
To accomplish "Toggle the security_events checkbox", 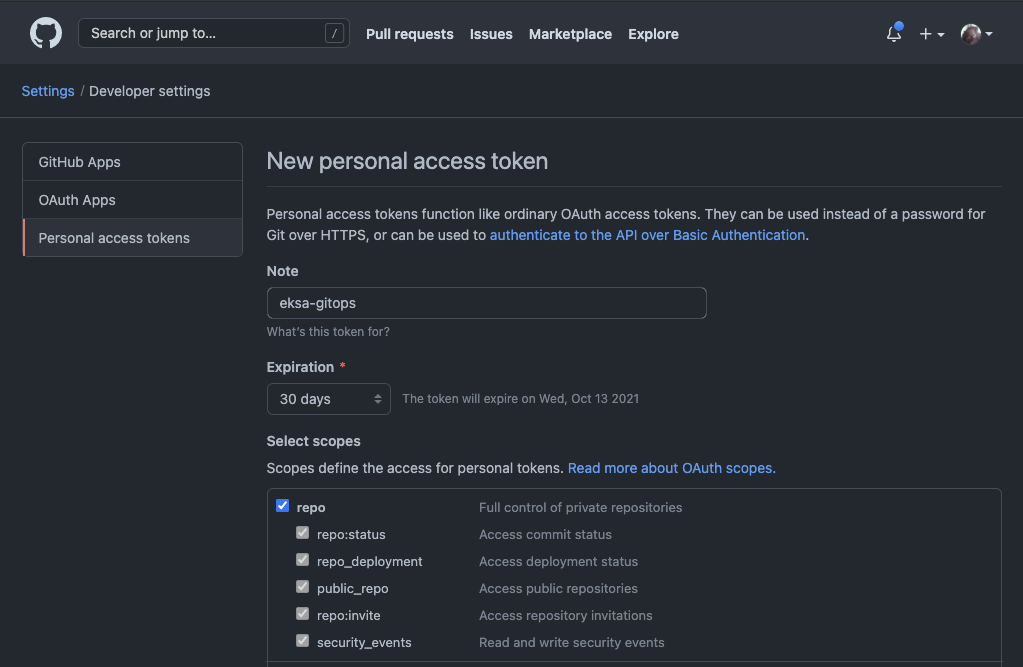I will tap(303, 641).
